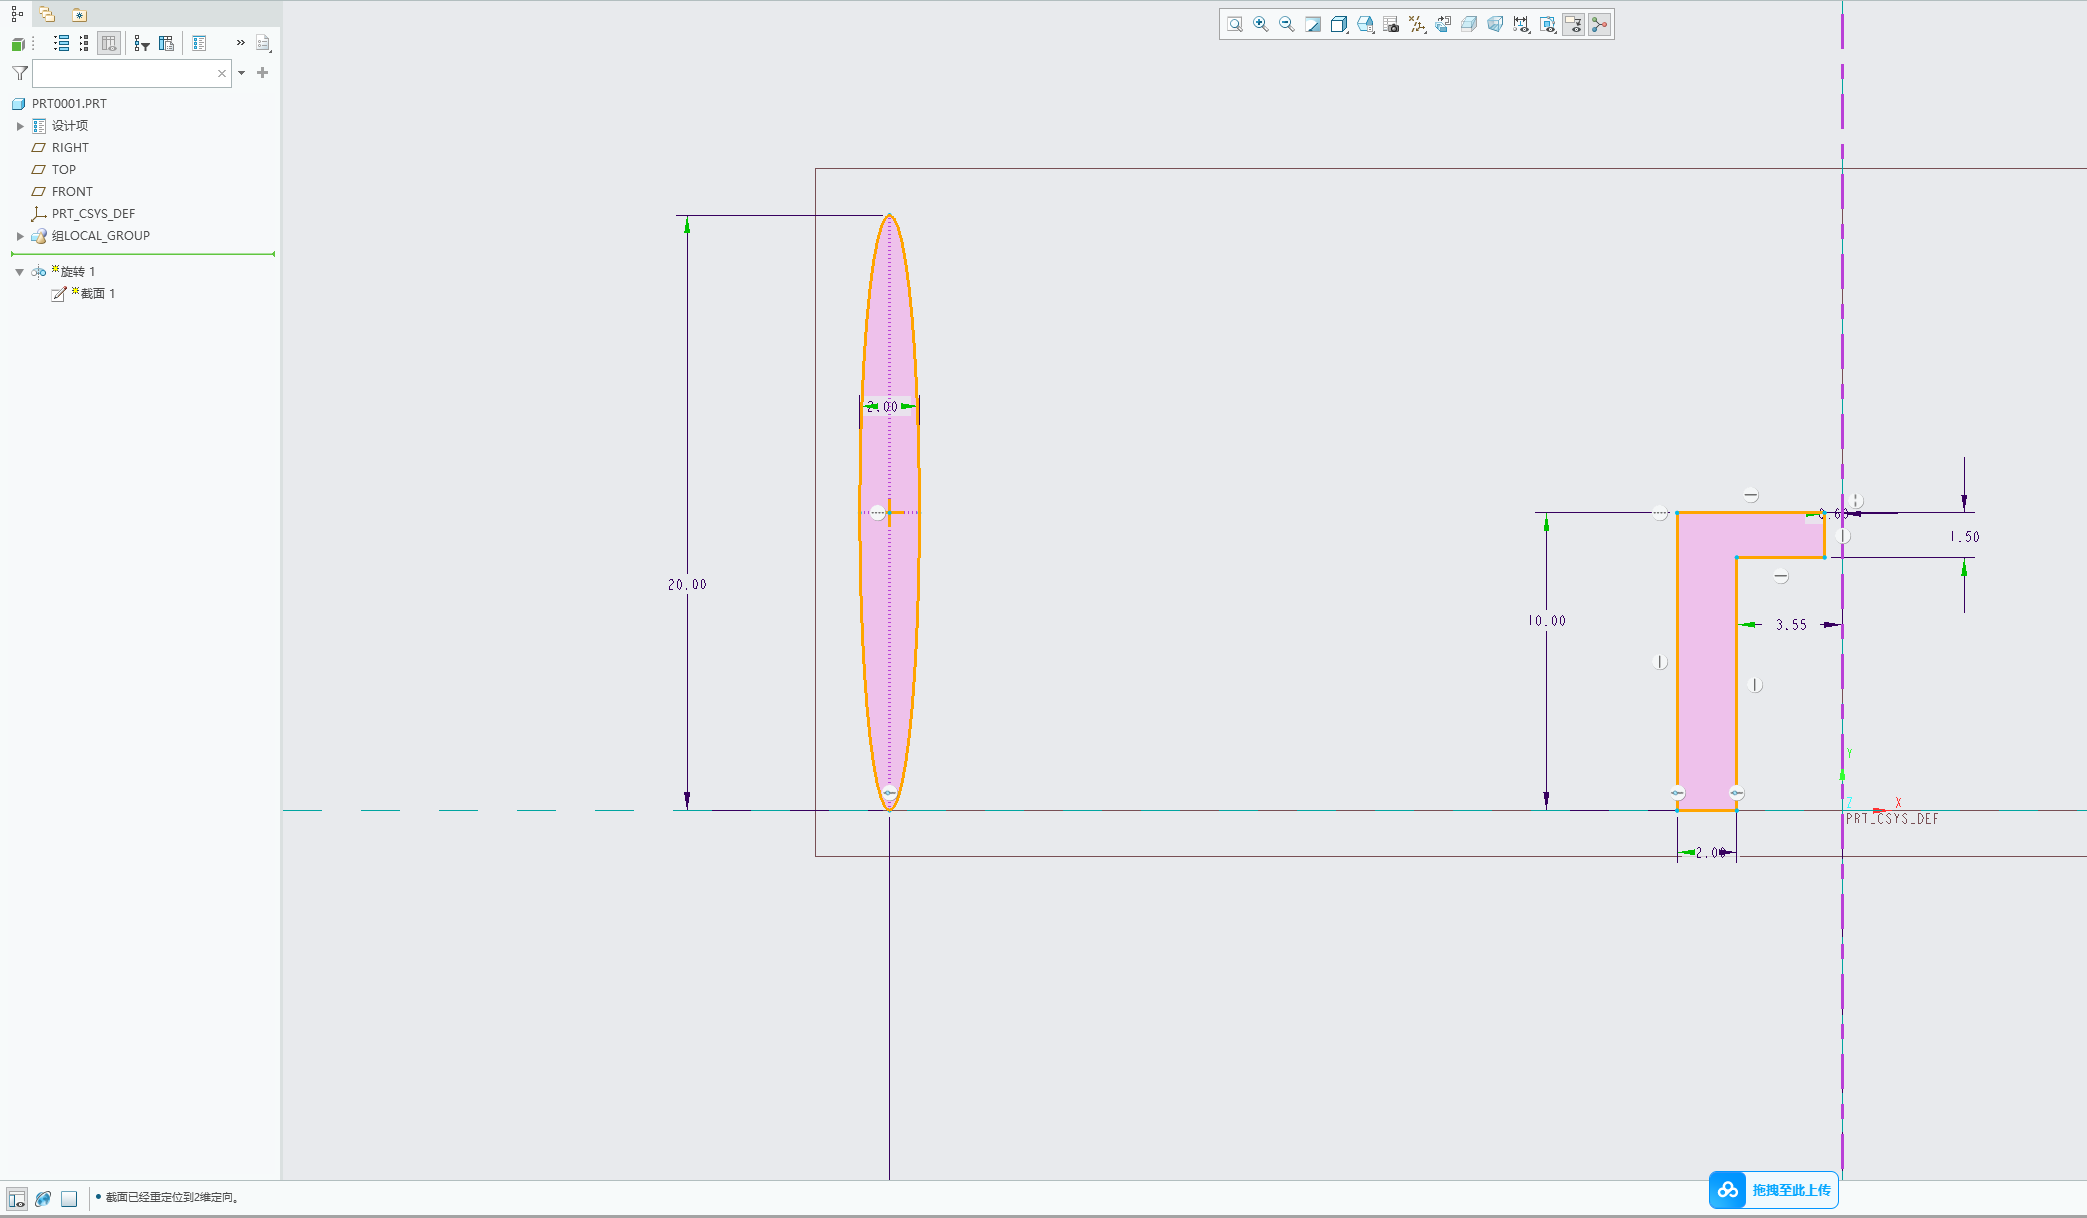This screenshot has width=2087, height=1218.
Task: Open the search filter dropdown arrow
Action: 242,73
